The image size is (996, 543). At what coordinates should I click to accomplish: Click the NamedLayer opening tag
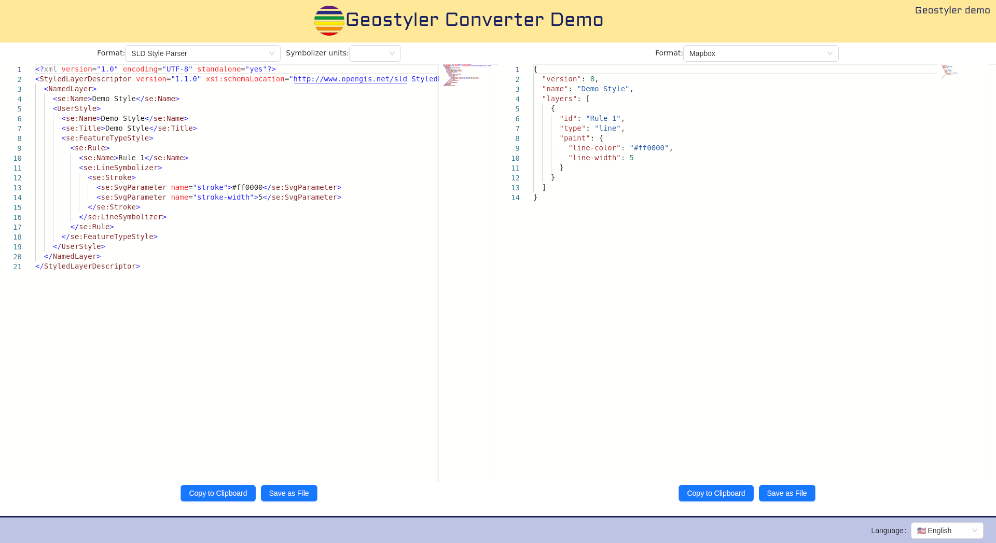point(71,89)
